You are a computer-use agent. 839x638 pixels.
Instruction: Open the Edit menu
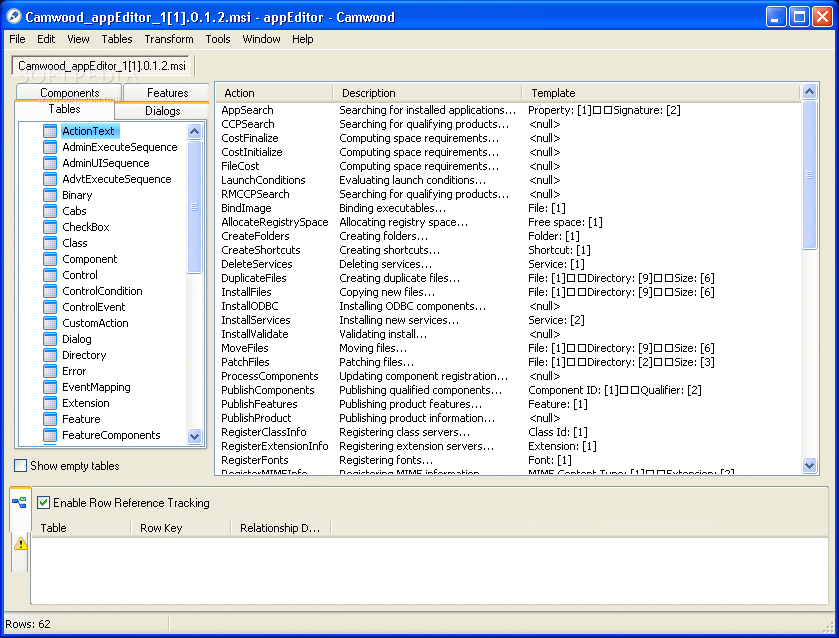46,39
